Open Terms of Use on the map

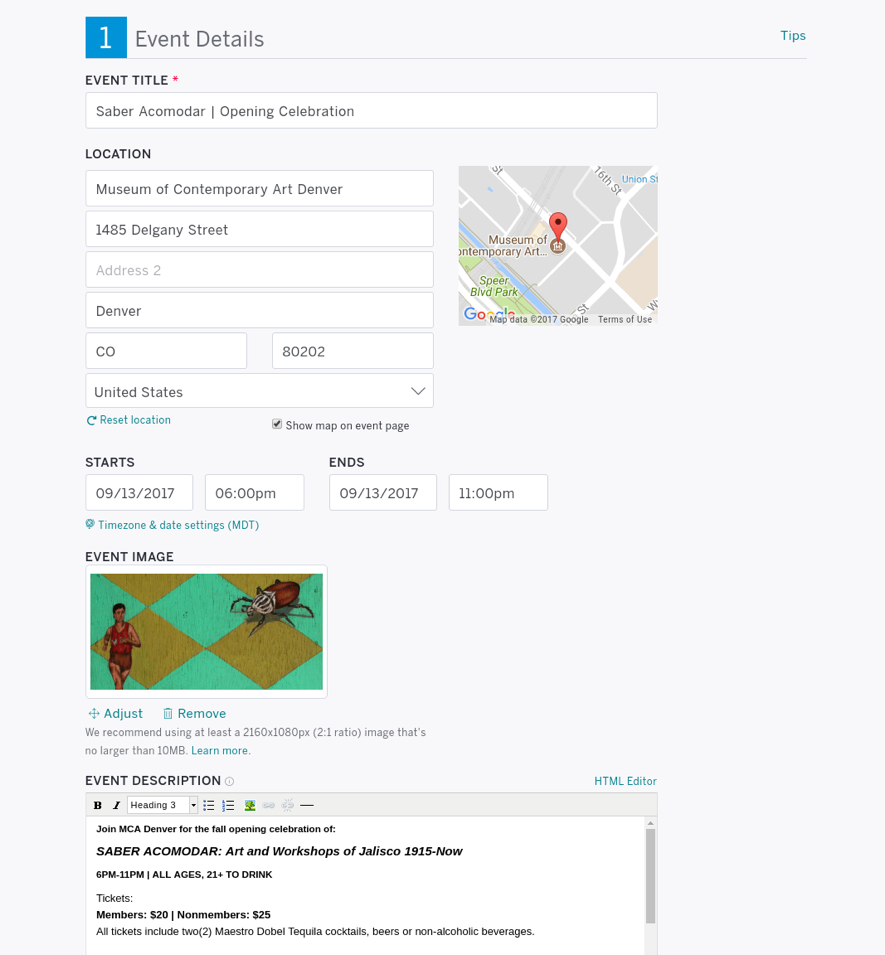point(625,319)
